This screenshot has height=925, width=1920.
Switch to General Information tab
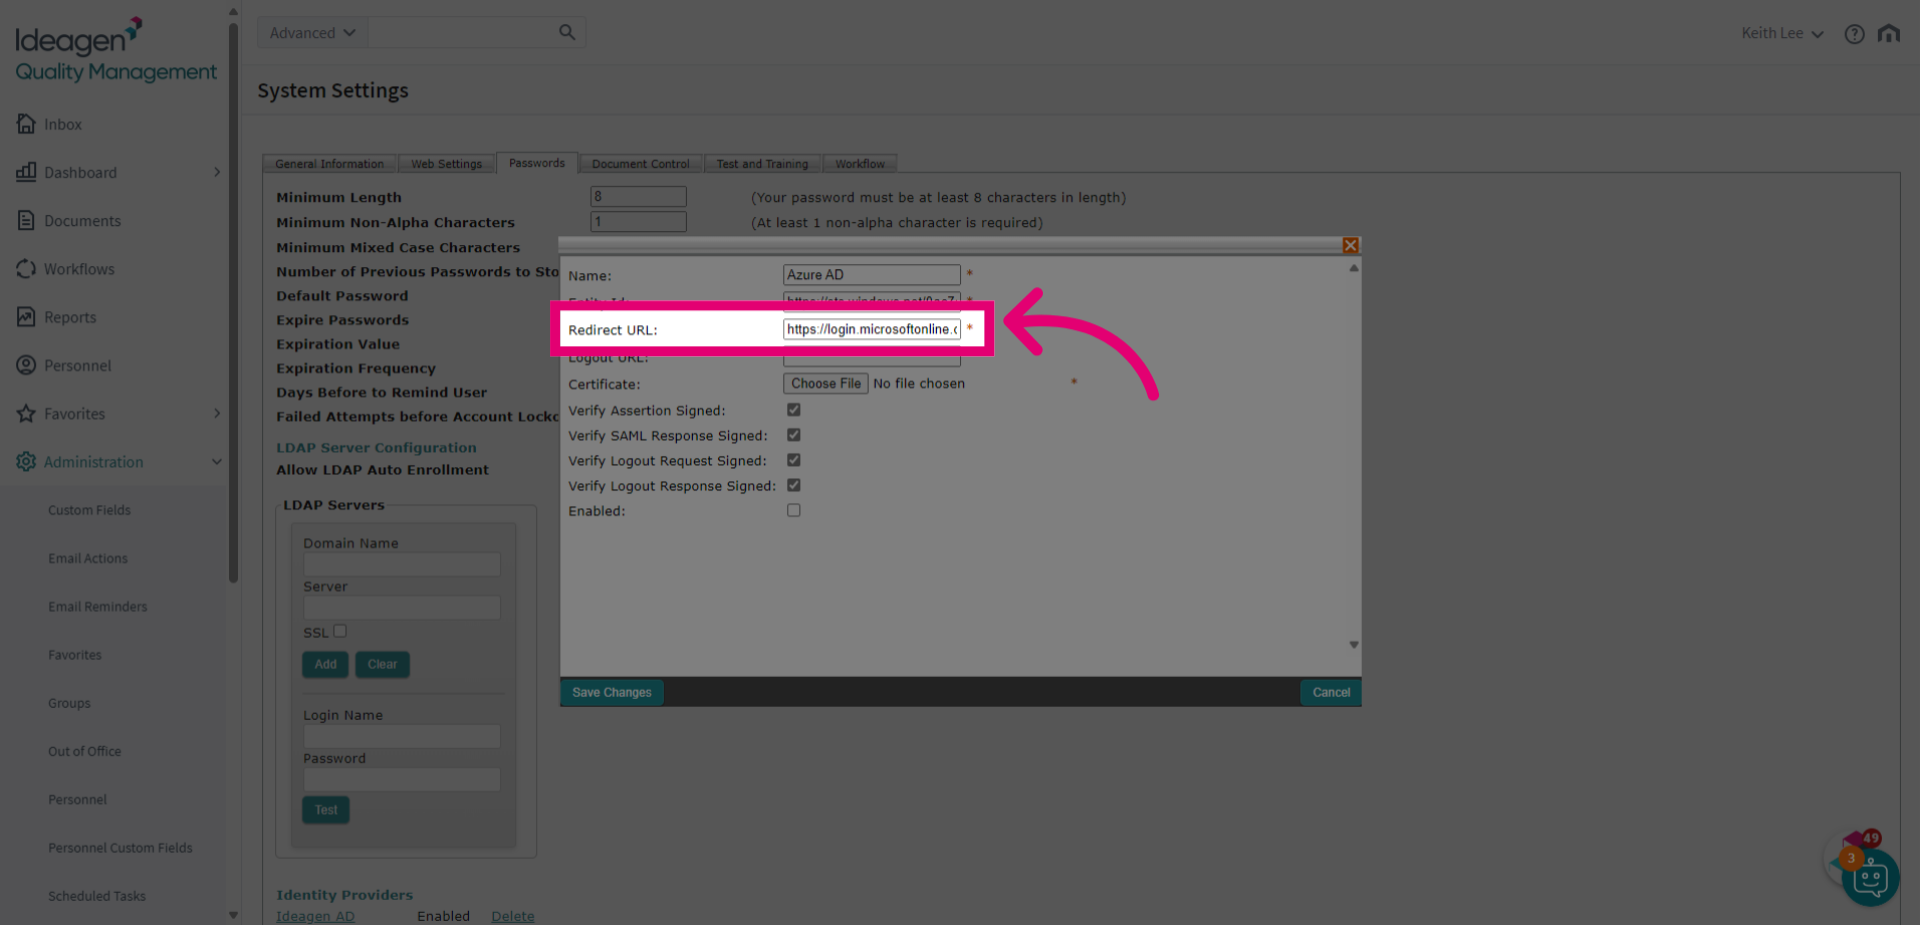tap(329, 164)
